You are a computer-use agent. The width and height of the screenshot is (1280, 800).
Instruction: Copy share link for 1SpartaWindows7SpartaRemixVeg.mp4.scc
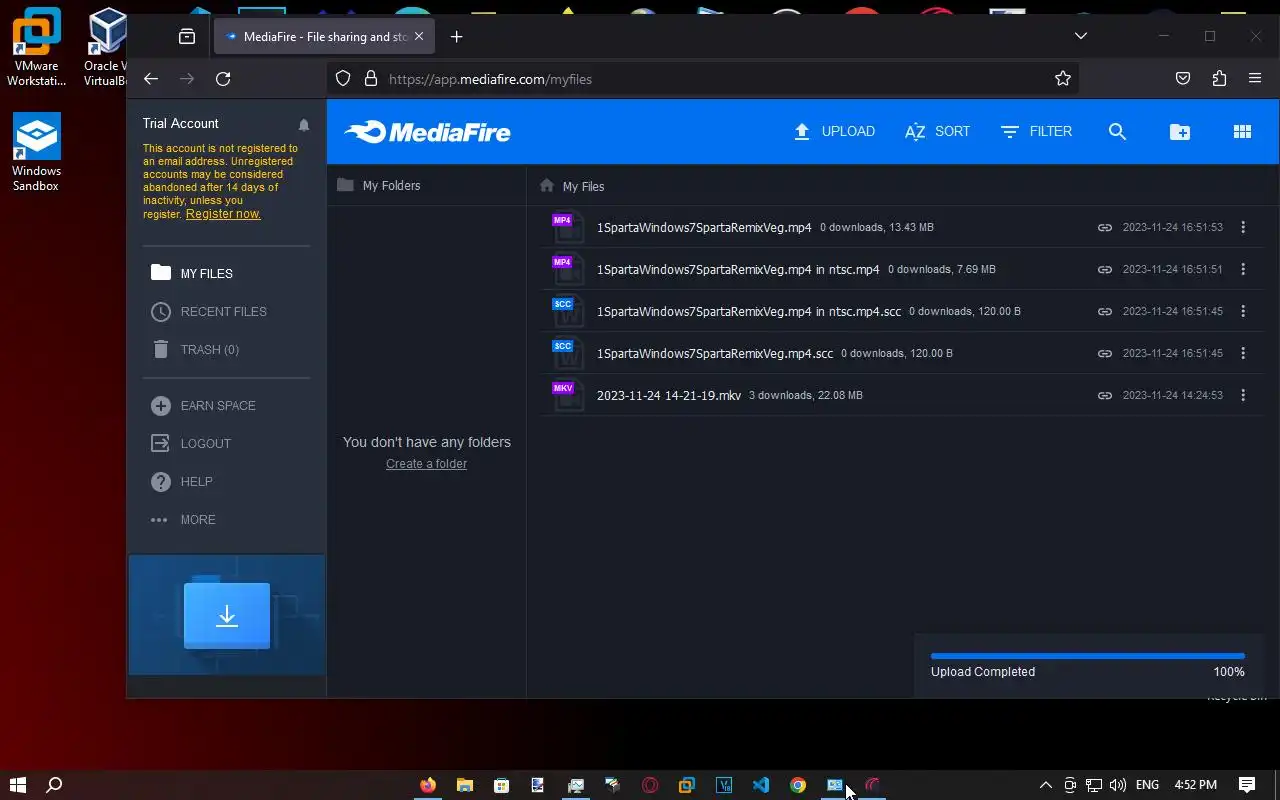pyautogui.click(x=1105, y=353)
